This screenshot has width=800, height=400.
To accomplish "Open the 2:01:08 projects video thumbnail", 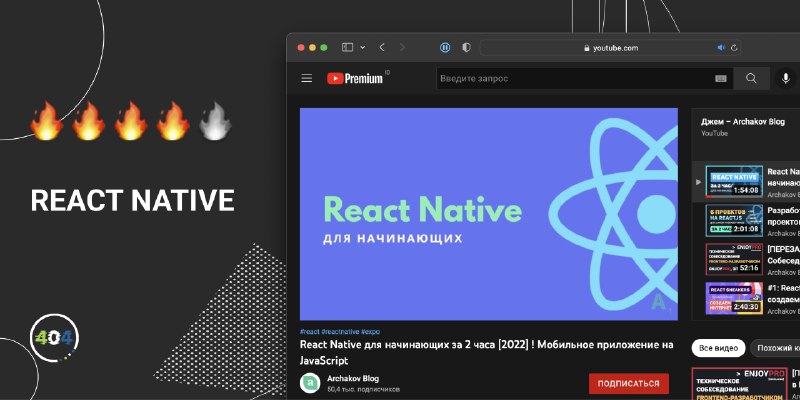I will pos(734,220).
